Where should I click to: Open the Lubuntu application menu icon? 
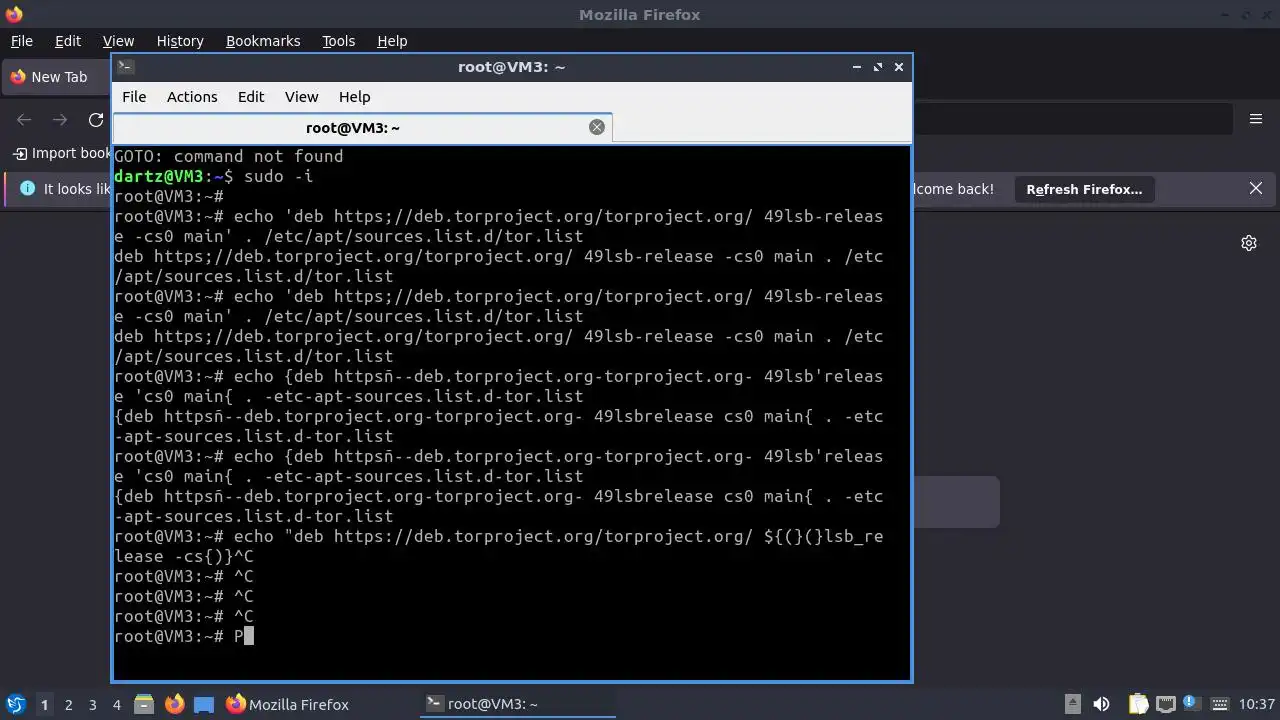[16, 704]
